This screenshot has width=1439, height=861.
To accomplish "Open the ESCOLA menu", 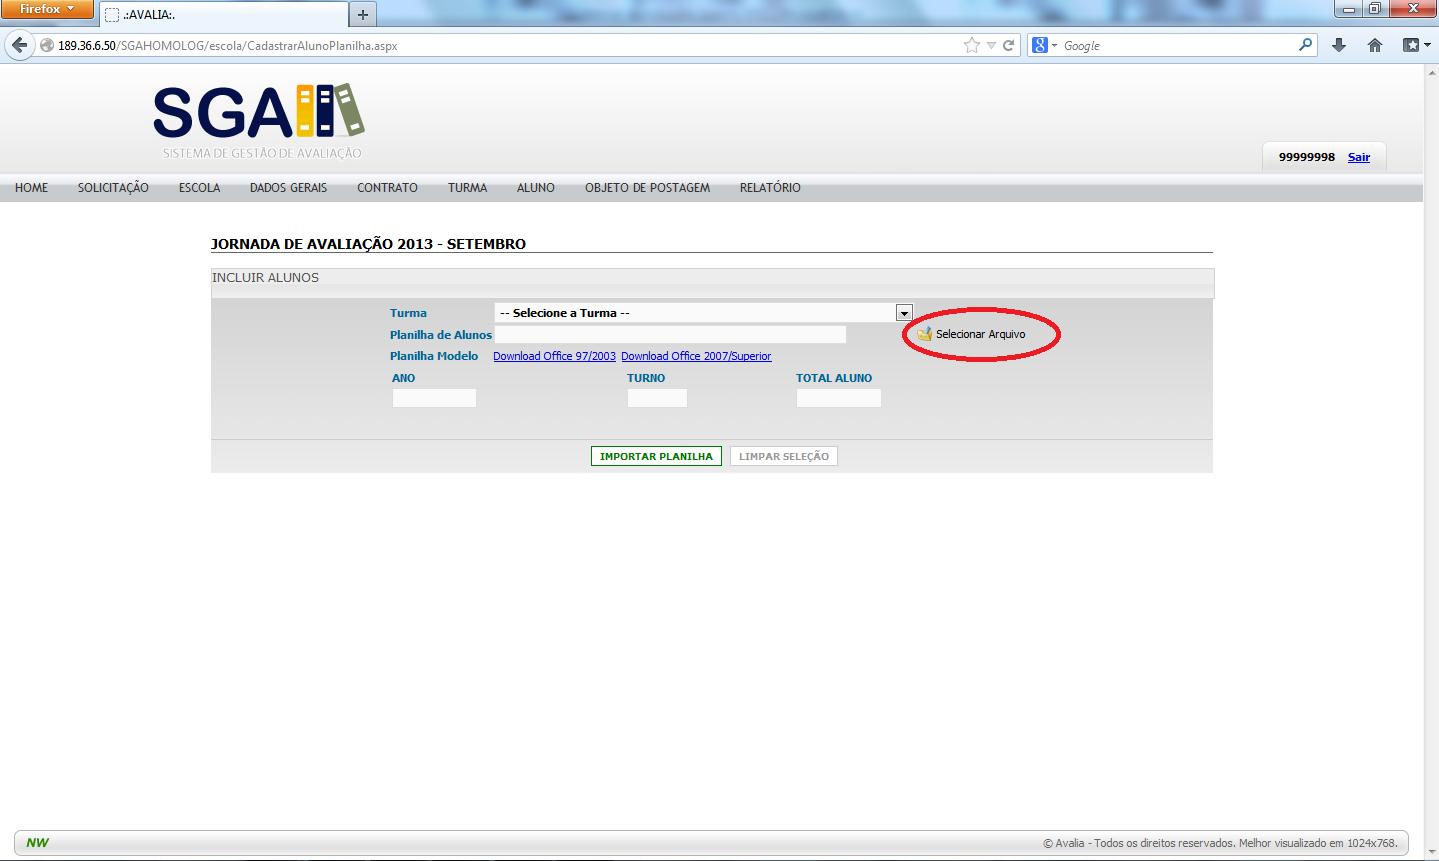I will pyautogui.click(x=199, y=188).
